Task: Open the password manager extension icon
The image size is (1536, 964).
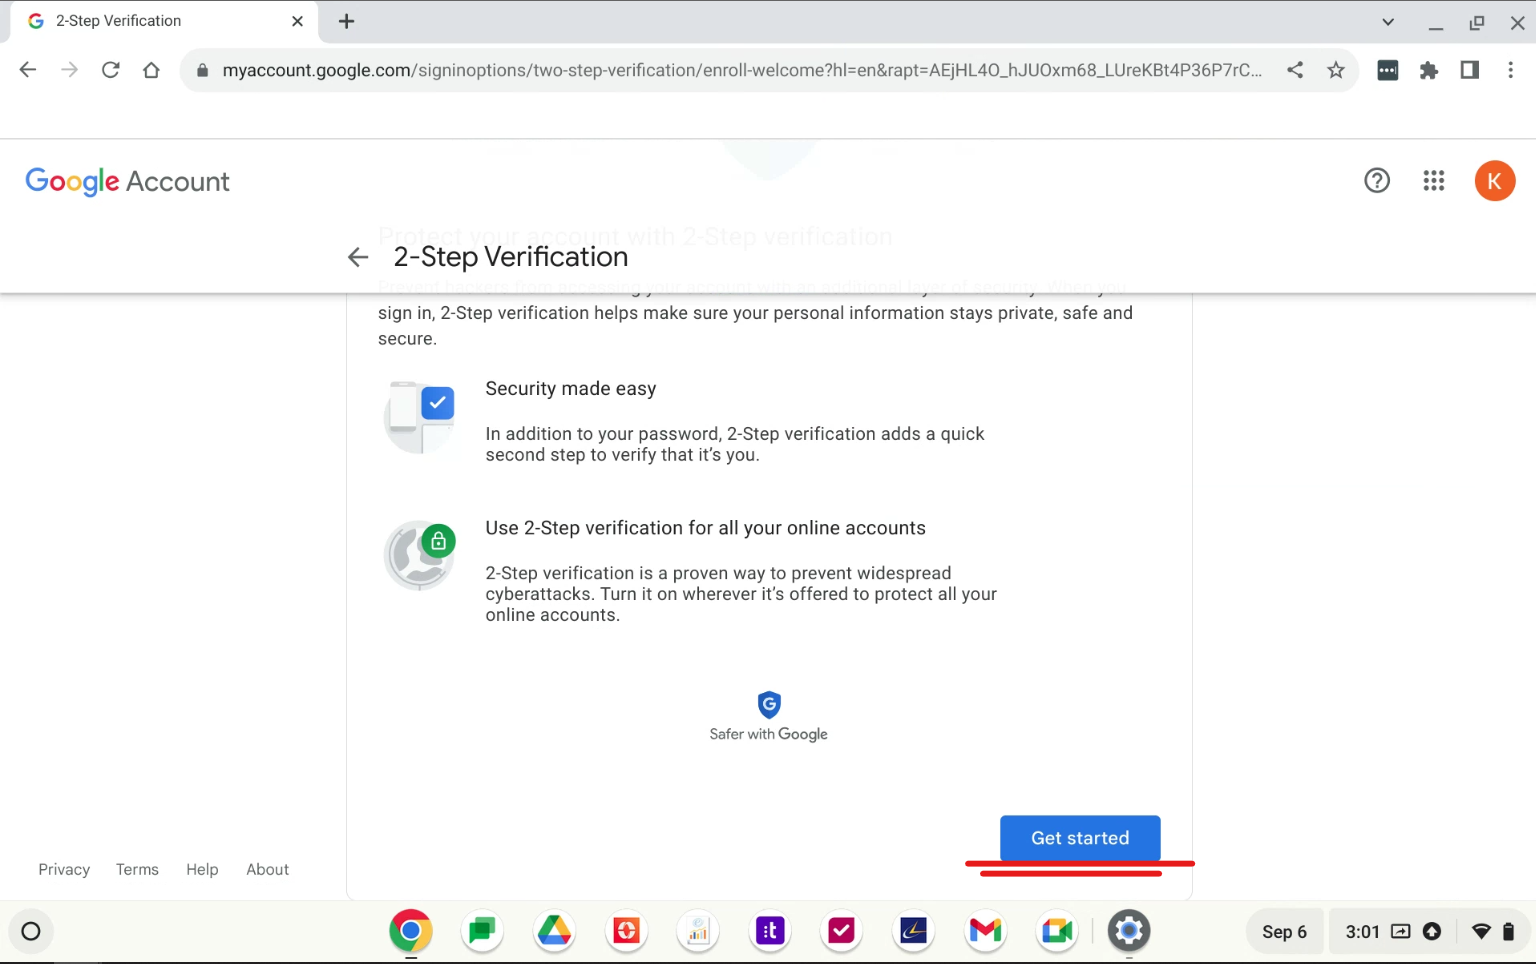Action: click(x=1388, y=70)
